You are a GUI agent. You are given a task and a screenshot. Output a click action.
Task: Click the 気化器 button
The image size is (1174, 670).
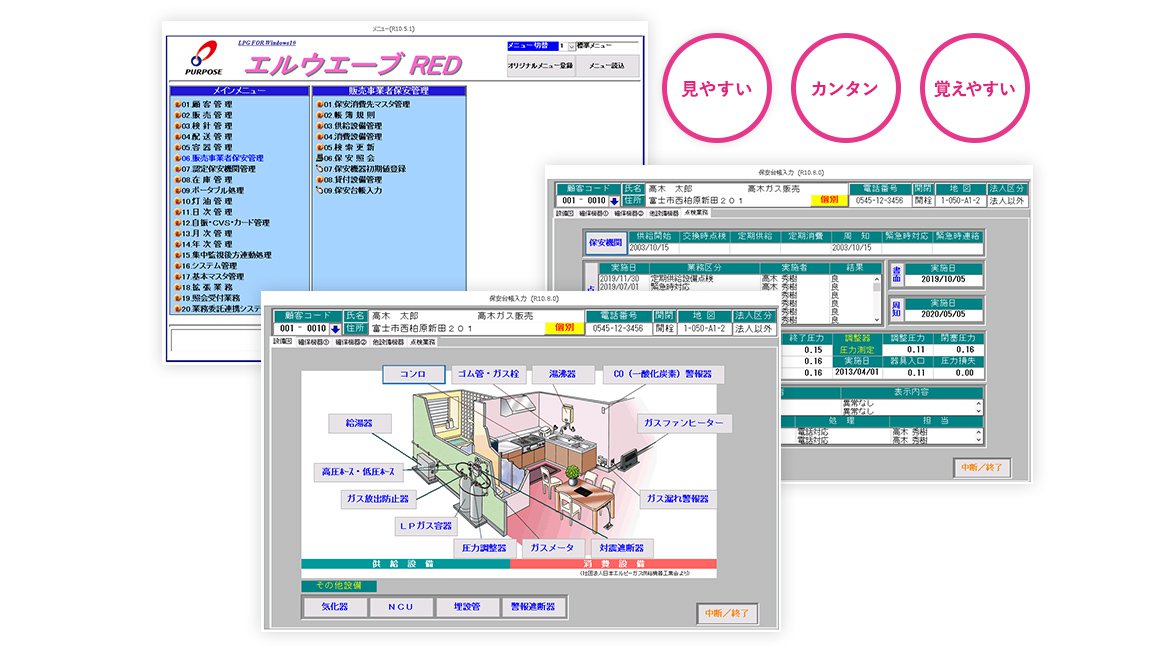coord(335,607)
